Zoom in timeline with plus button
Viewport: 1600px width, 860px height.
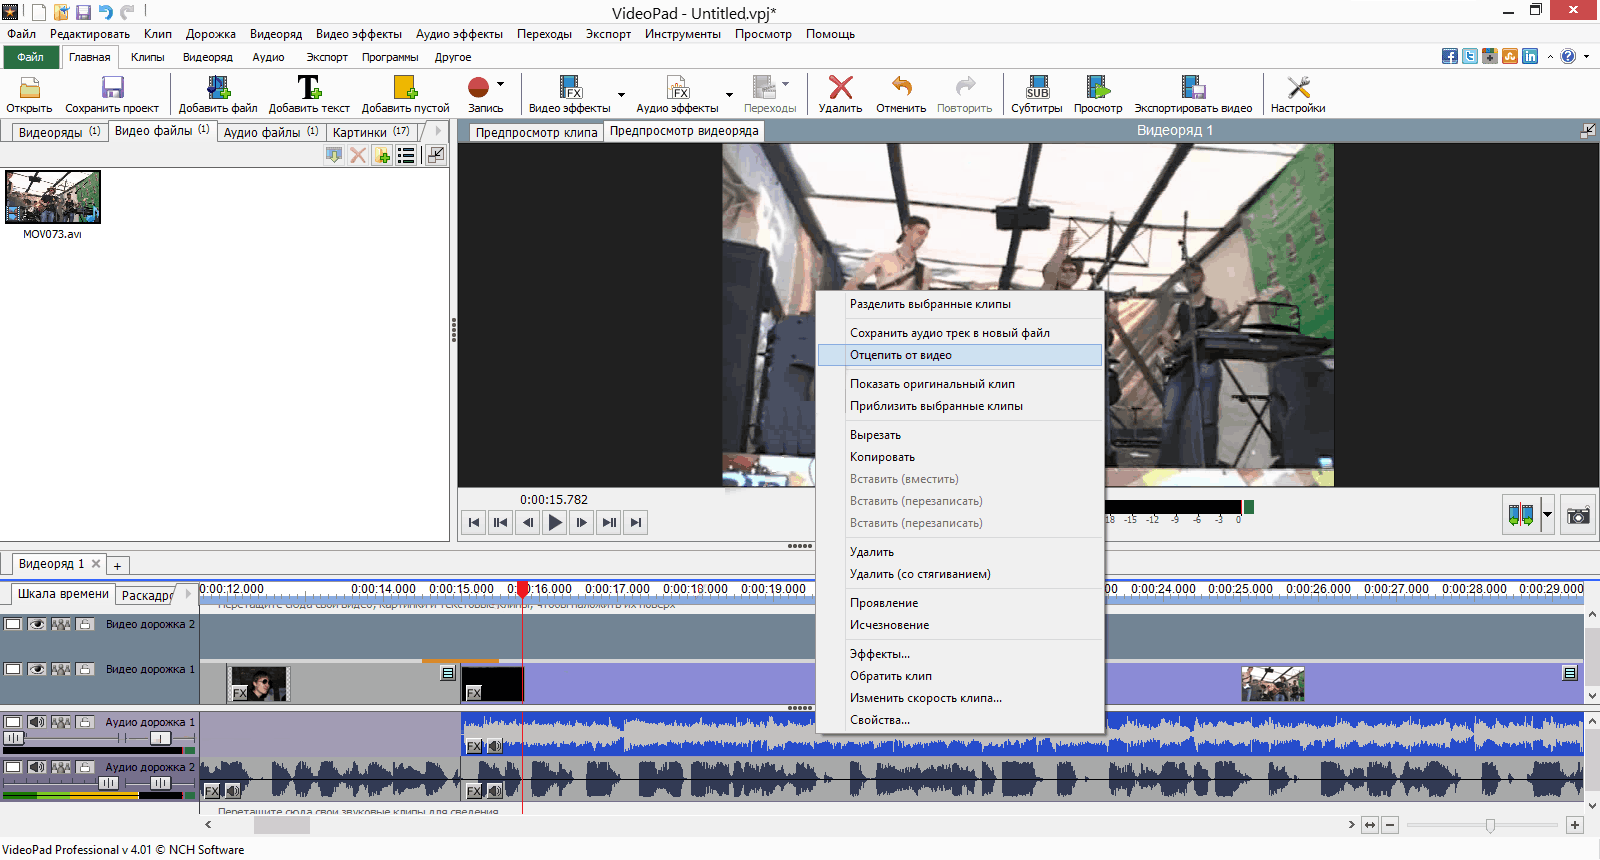pyautogui.click(x=1575, y=825)
